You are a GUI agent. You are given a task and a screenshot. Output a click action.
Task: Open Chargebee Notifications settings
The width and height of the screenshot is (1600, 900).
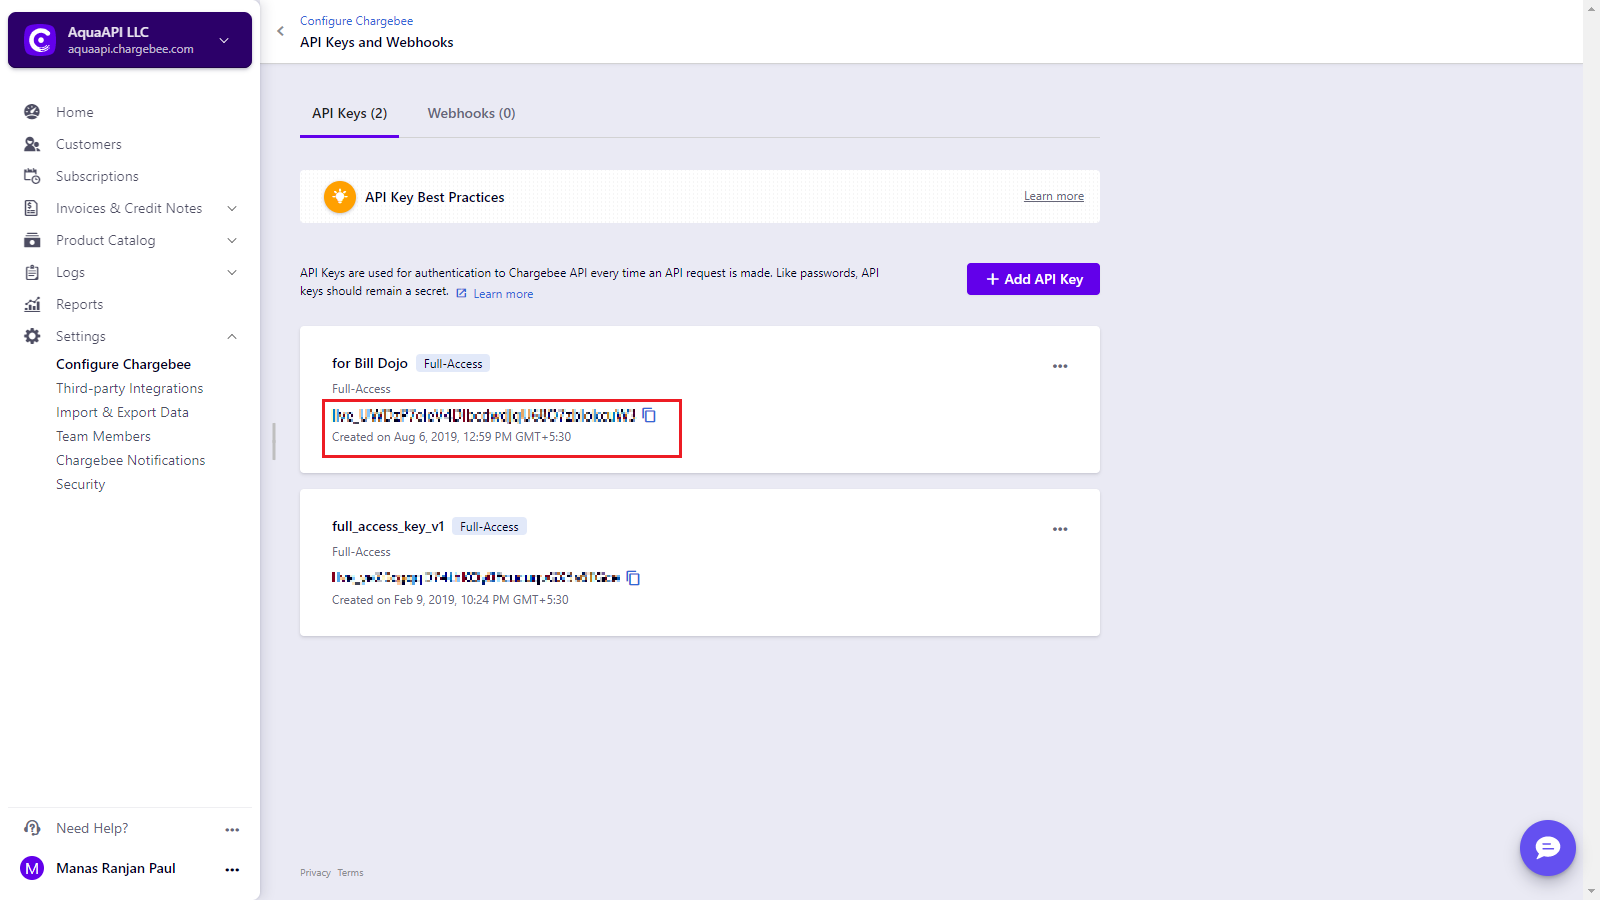pyautogui.click(x=131, y=460)
